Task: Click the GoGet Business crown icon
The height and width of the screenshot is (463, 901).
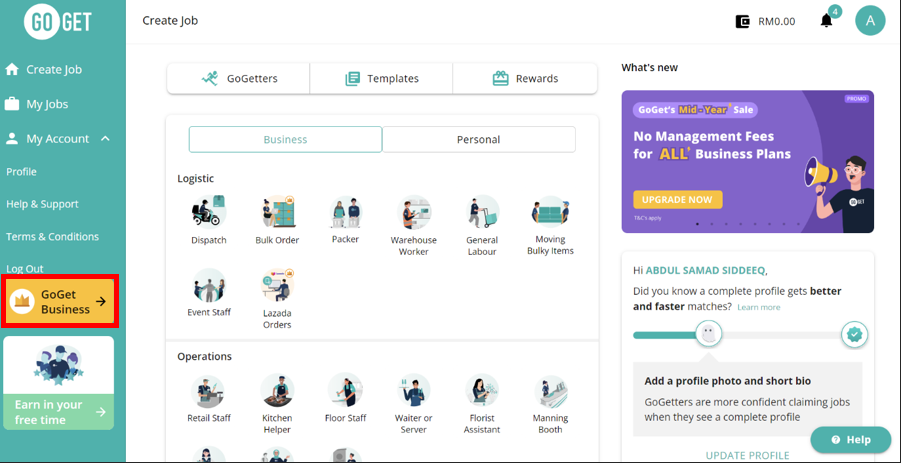Action: pos(22,301)
